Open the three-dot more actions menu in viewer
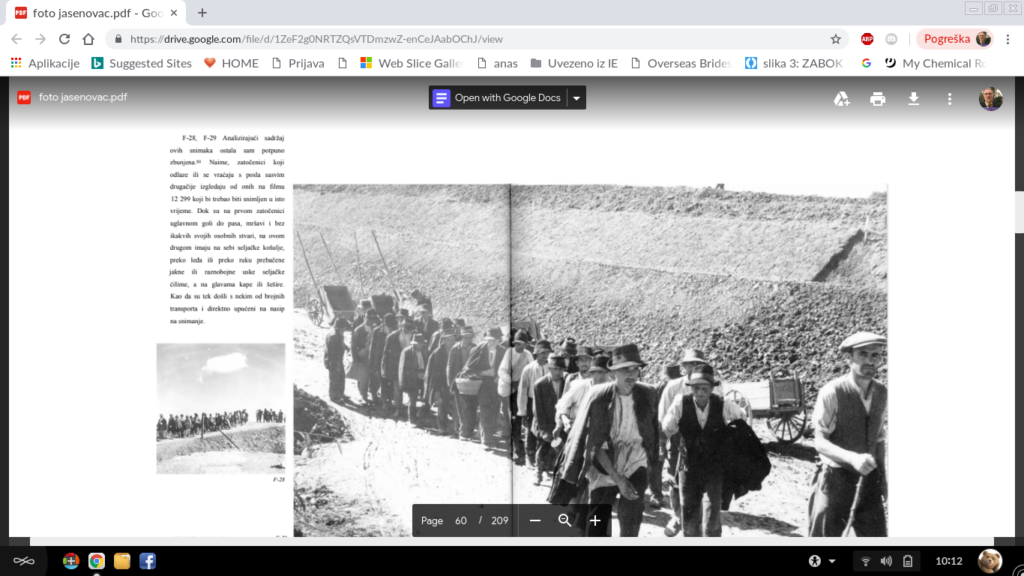 pyautogui.click(x=950, y=98)
